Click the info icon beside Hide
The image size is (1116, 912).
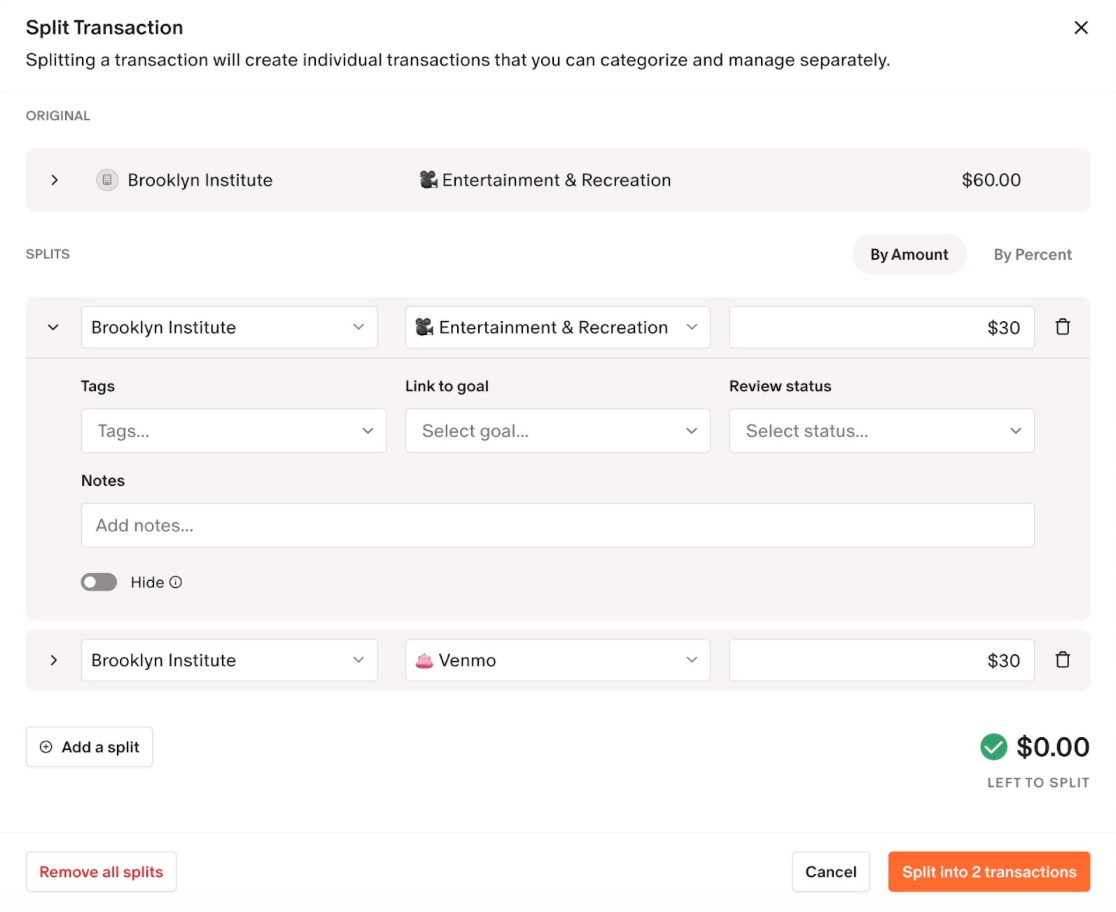point(176,582)
